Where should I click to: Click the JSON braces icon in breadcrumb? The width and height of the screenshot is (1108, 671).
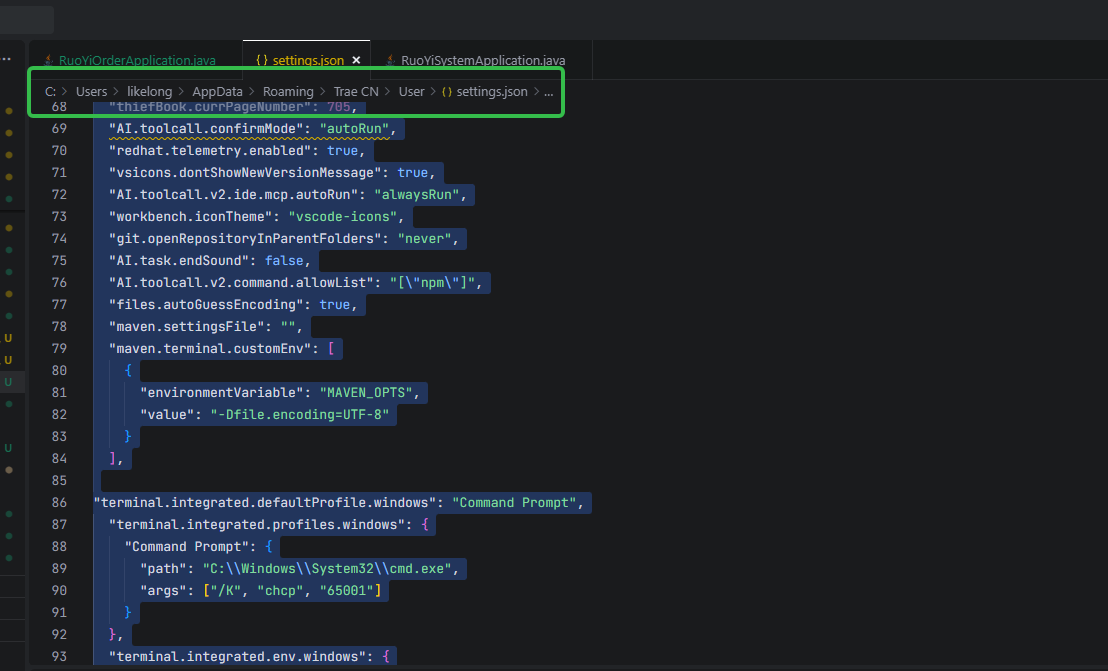click(447, 92)
